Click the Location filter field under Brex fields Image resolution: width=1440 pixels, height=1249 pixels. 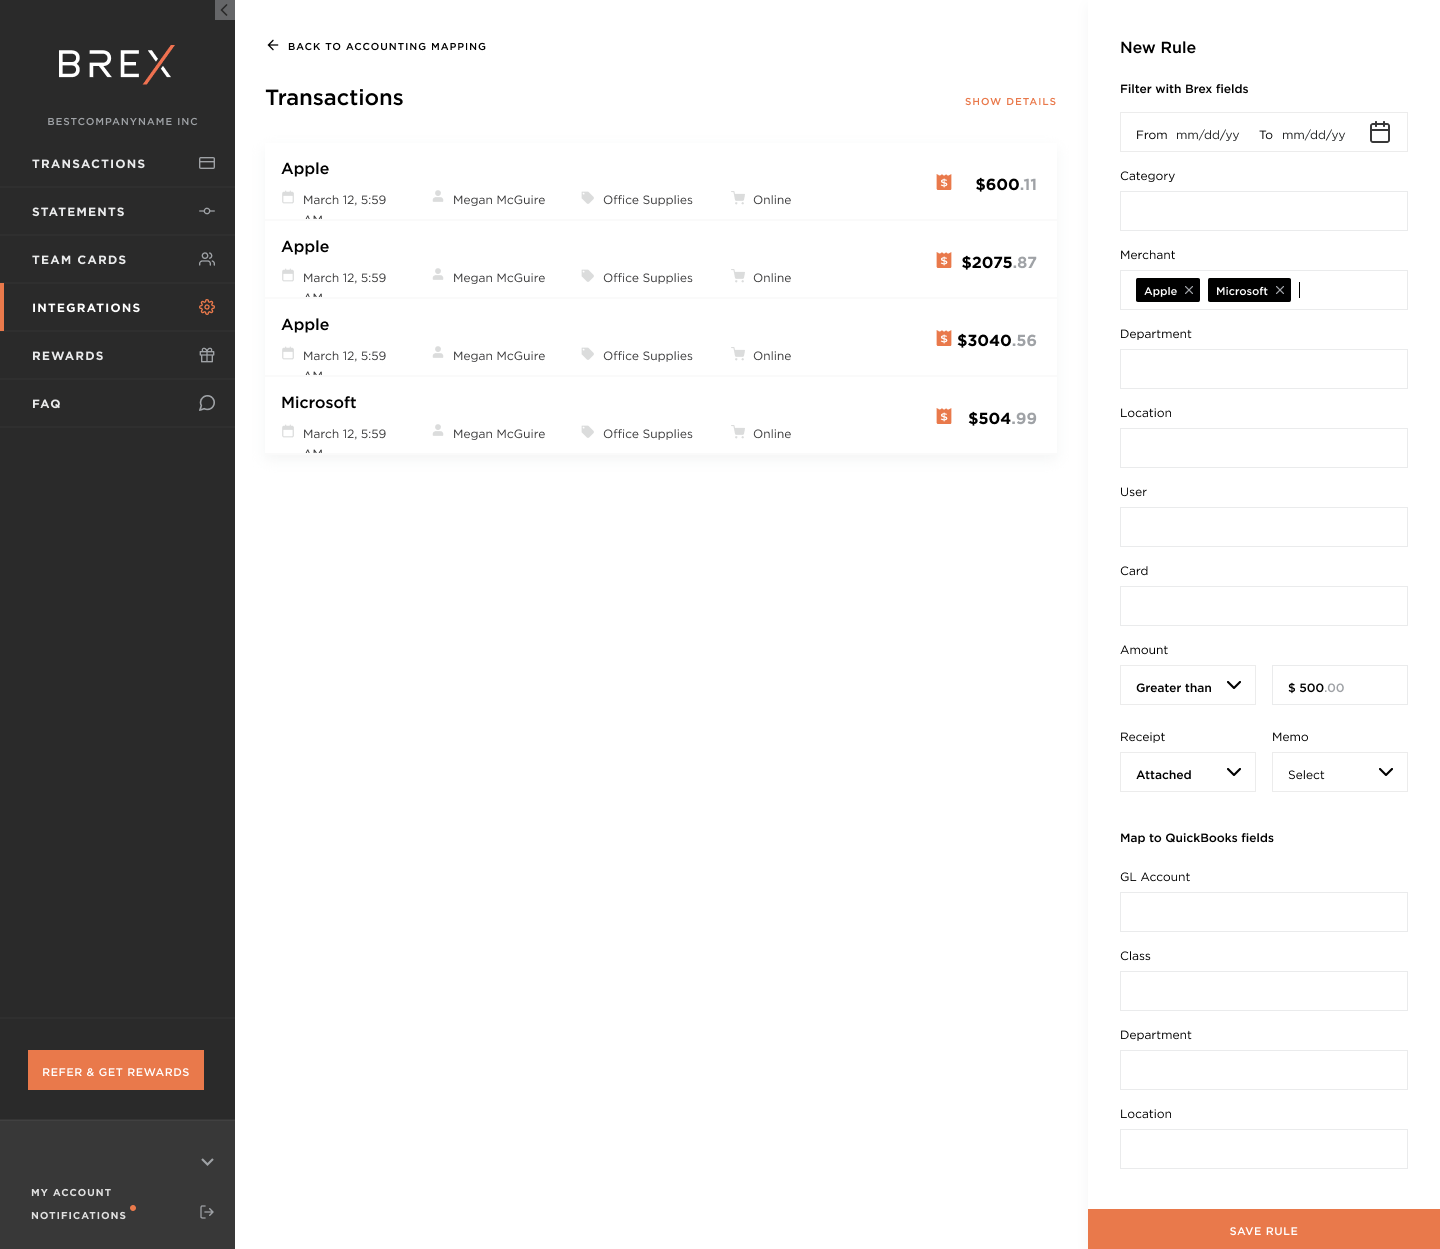click(1264, 448)
